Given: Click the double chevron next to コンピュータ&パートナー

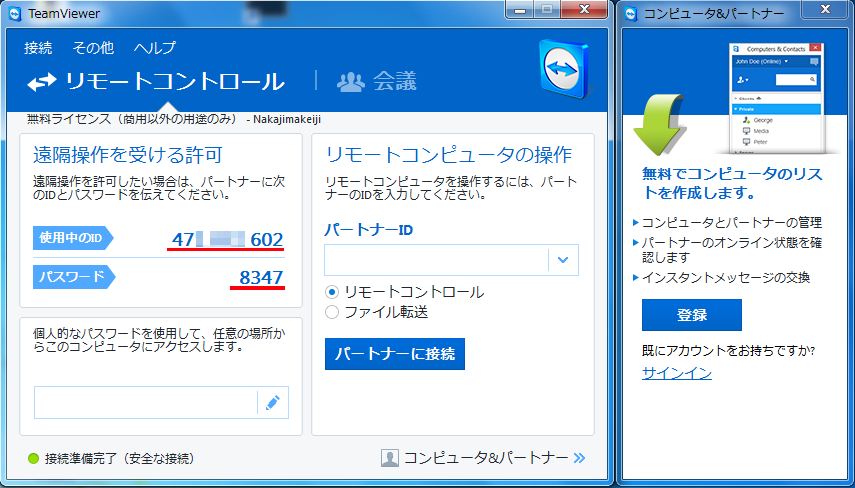Looking at the screenshot, I should click(x=579, y=458).
